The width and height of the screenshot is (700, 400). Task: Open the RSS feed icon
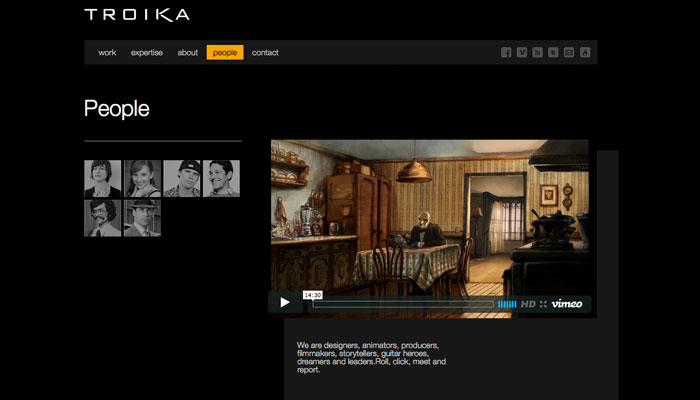point(538,52)
